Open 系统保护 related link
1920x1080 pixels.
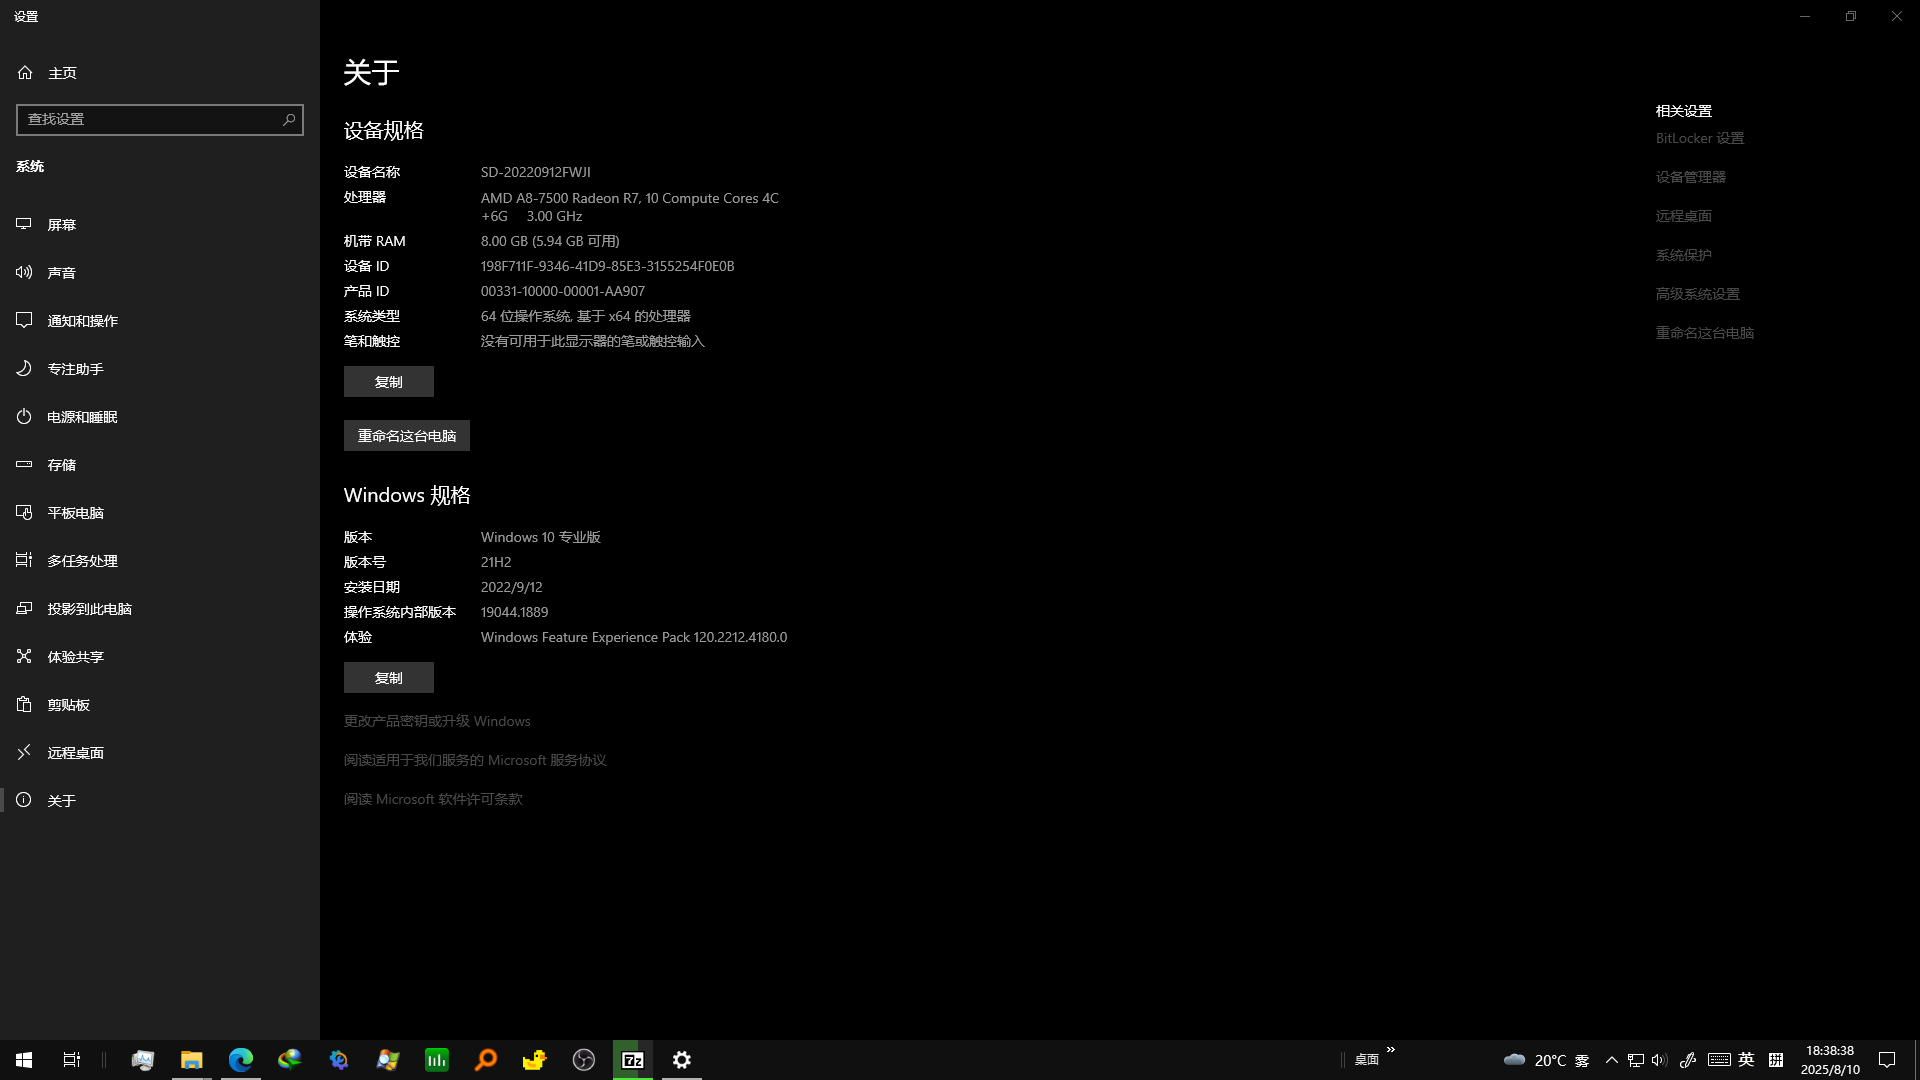[x=1684, y=255]
